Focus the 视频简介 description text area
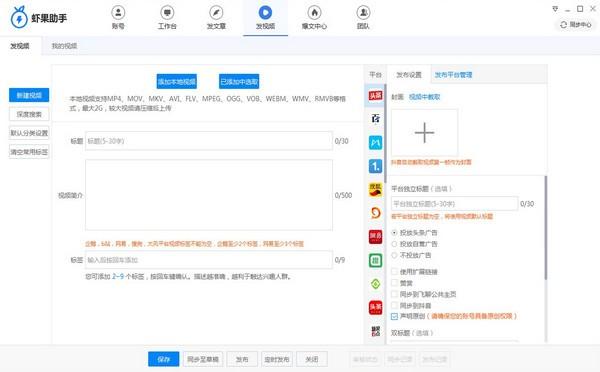Viewport: 600px width, 372px height. 209,195
